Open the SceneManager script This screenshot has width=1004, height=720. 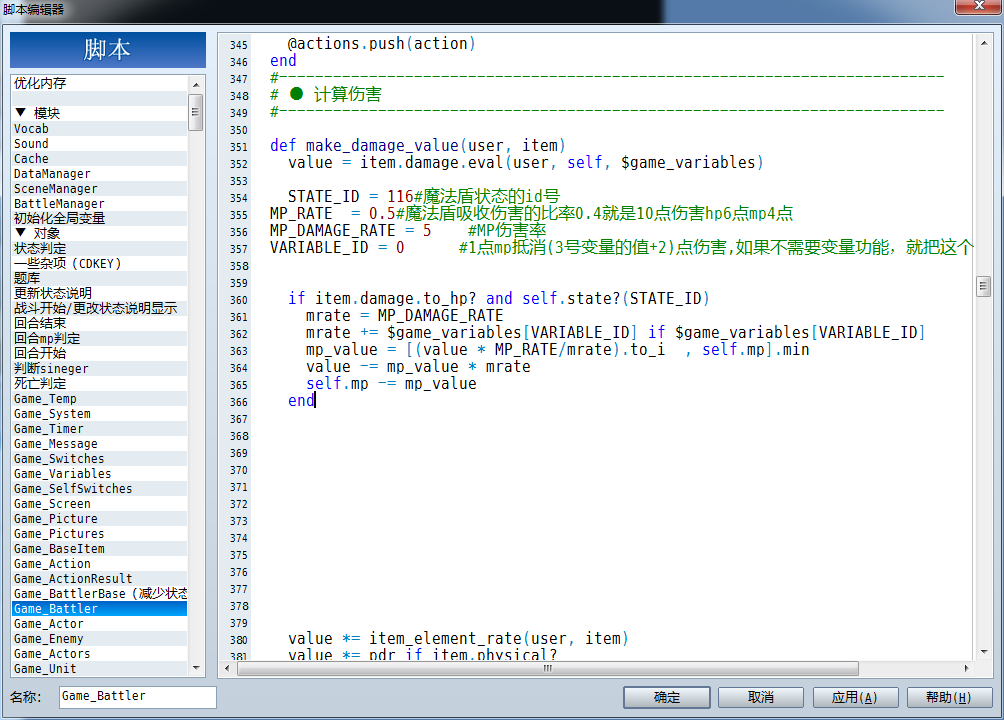click(100, 188)
